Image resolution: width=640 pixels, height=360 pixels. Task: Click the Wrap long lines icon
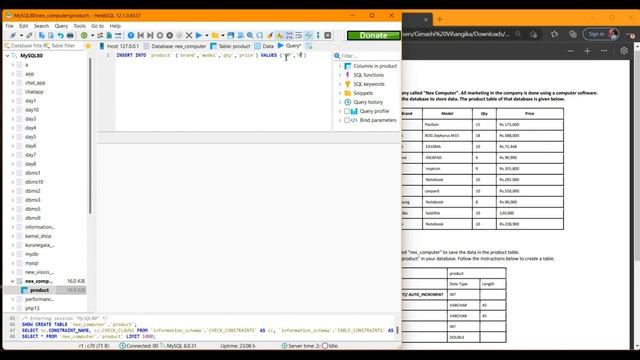[299, 36]
